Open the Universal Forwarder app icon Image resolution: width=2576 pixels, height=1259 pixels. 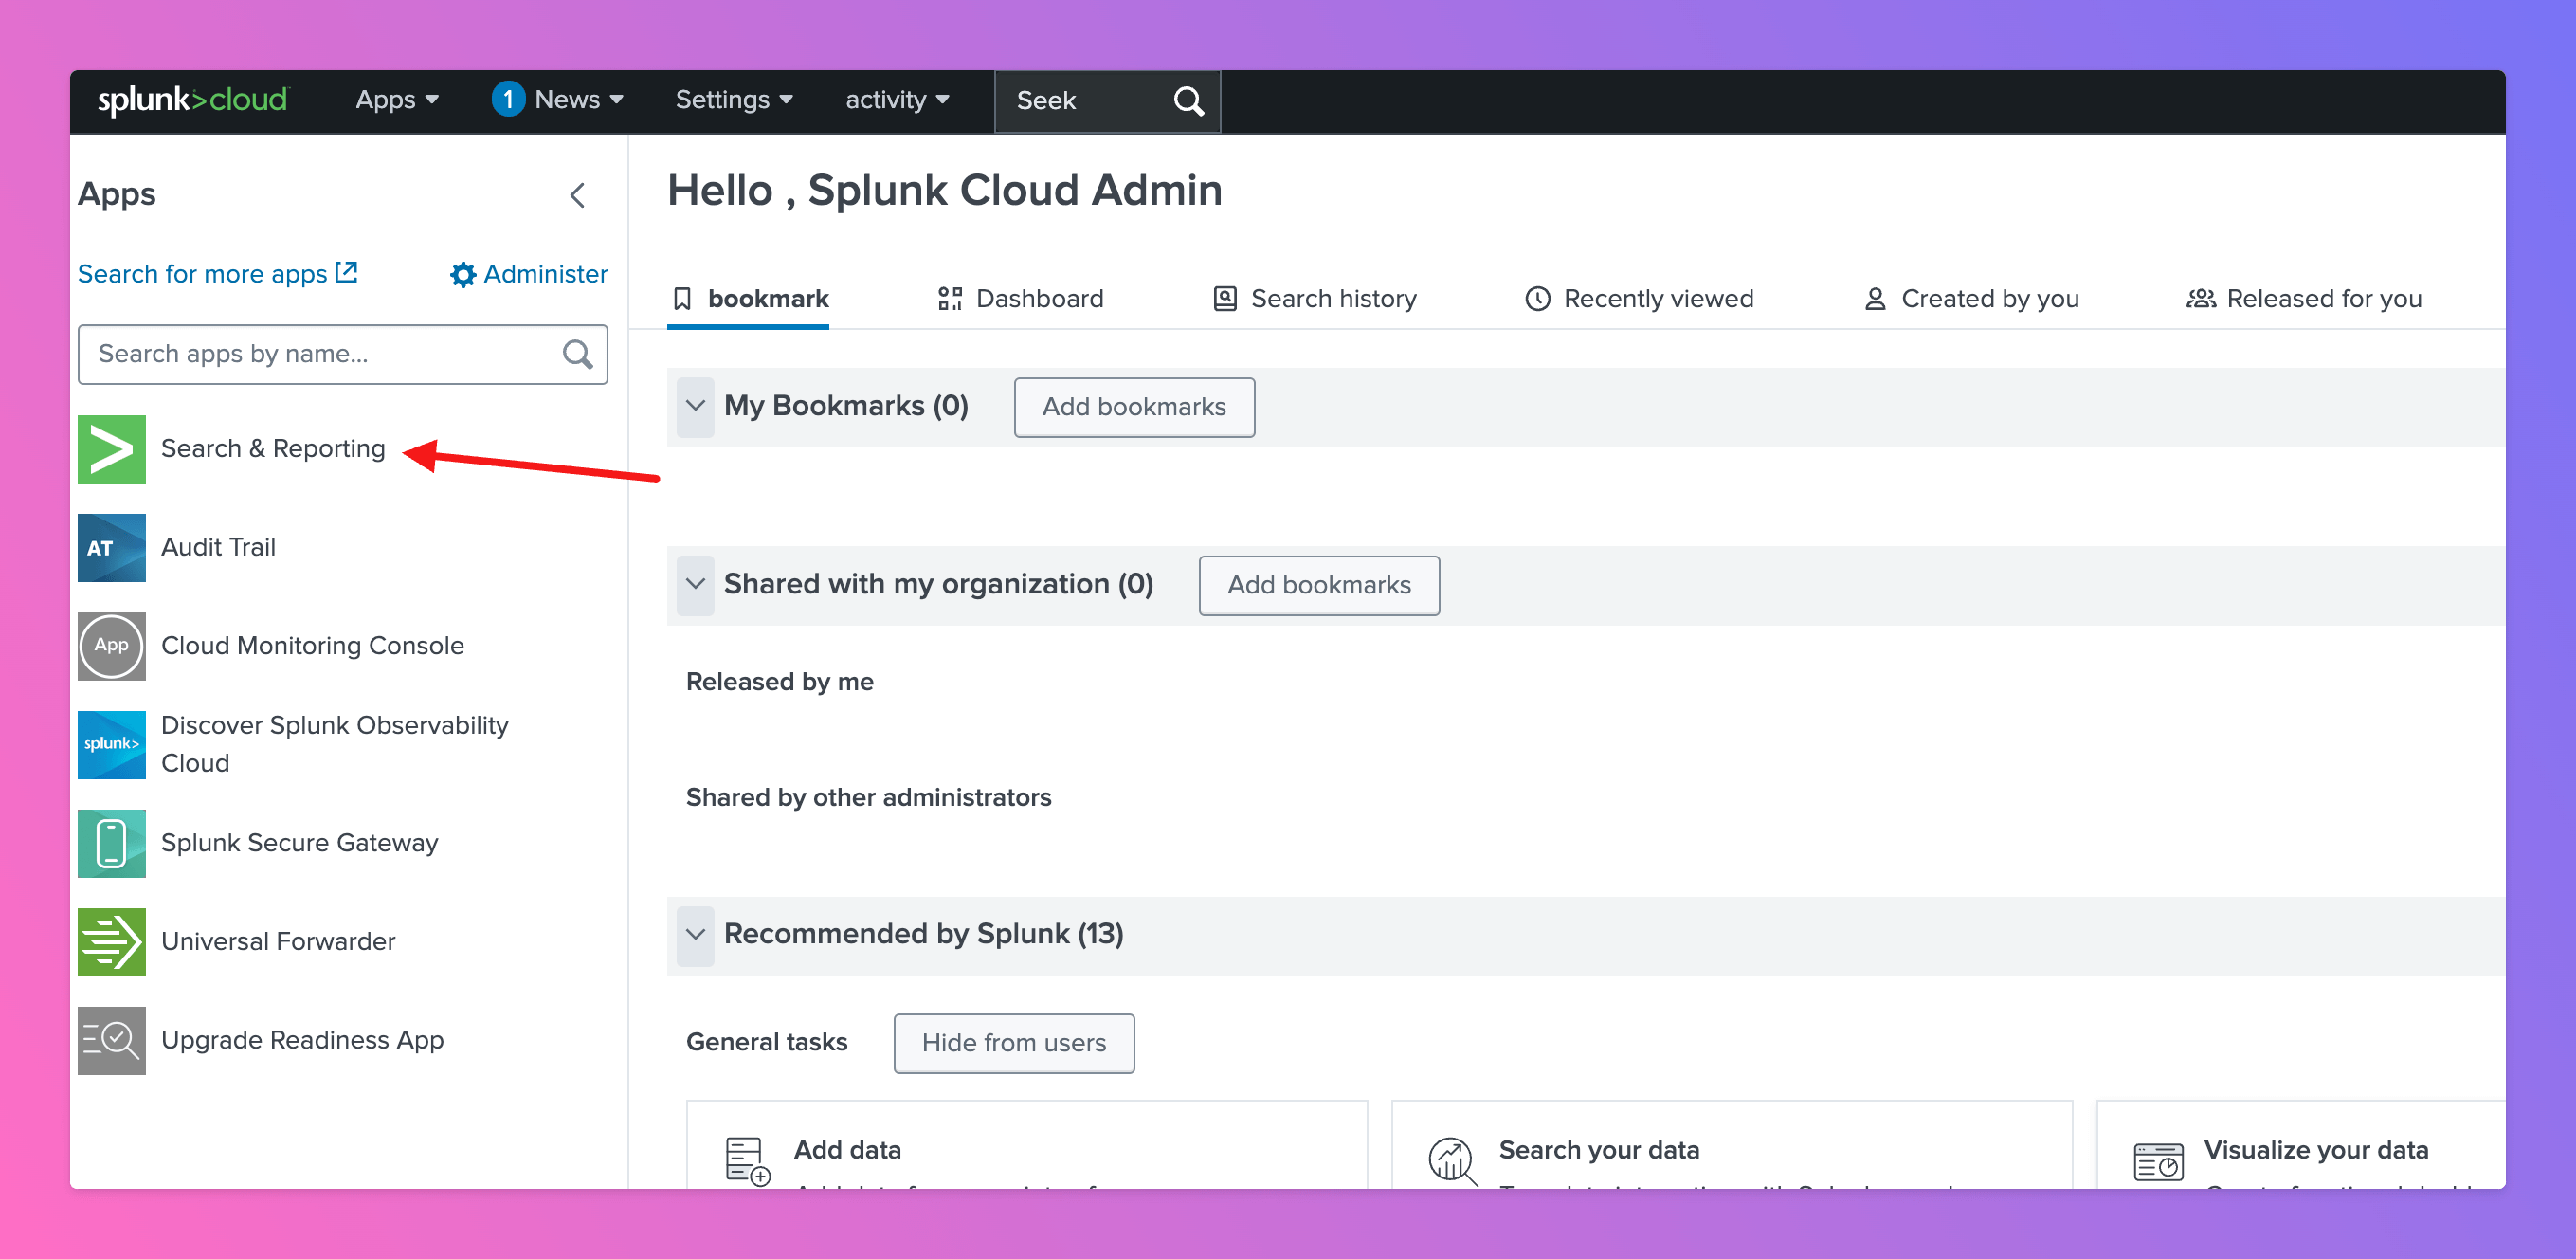111,941
